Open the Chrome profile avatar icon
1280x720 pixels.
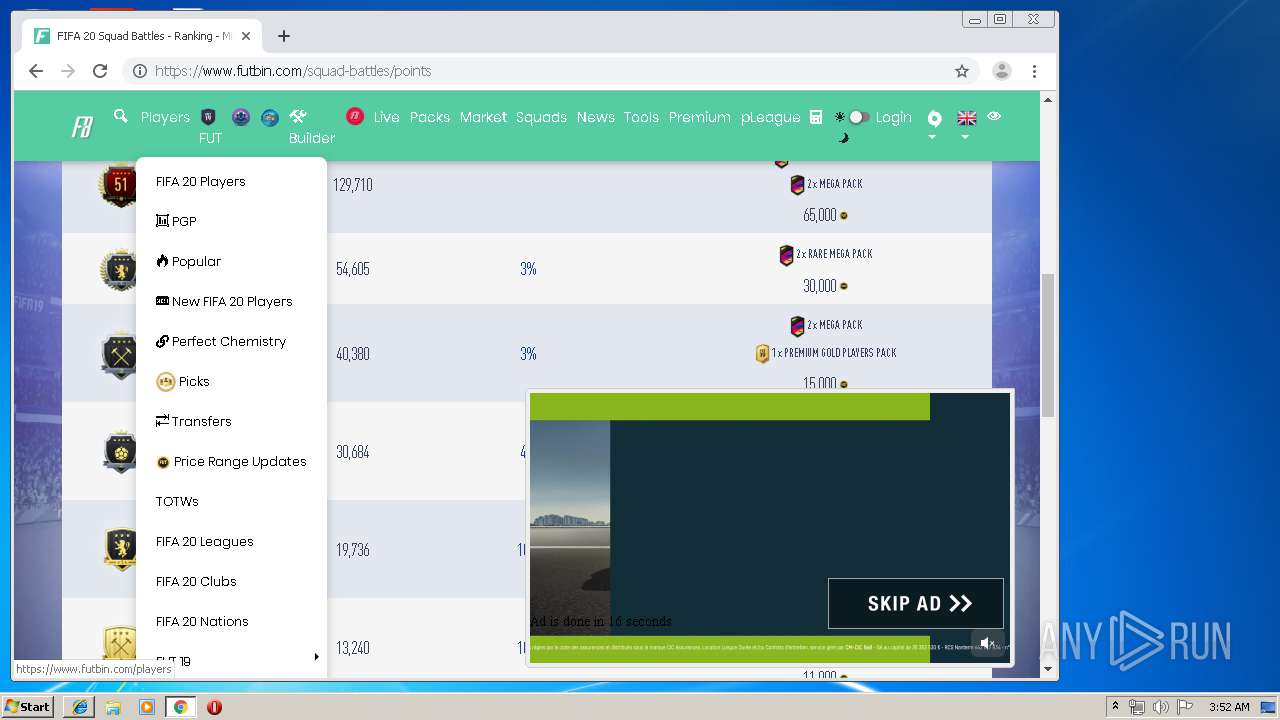point(1001,71)
